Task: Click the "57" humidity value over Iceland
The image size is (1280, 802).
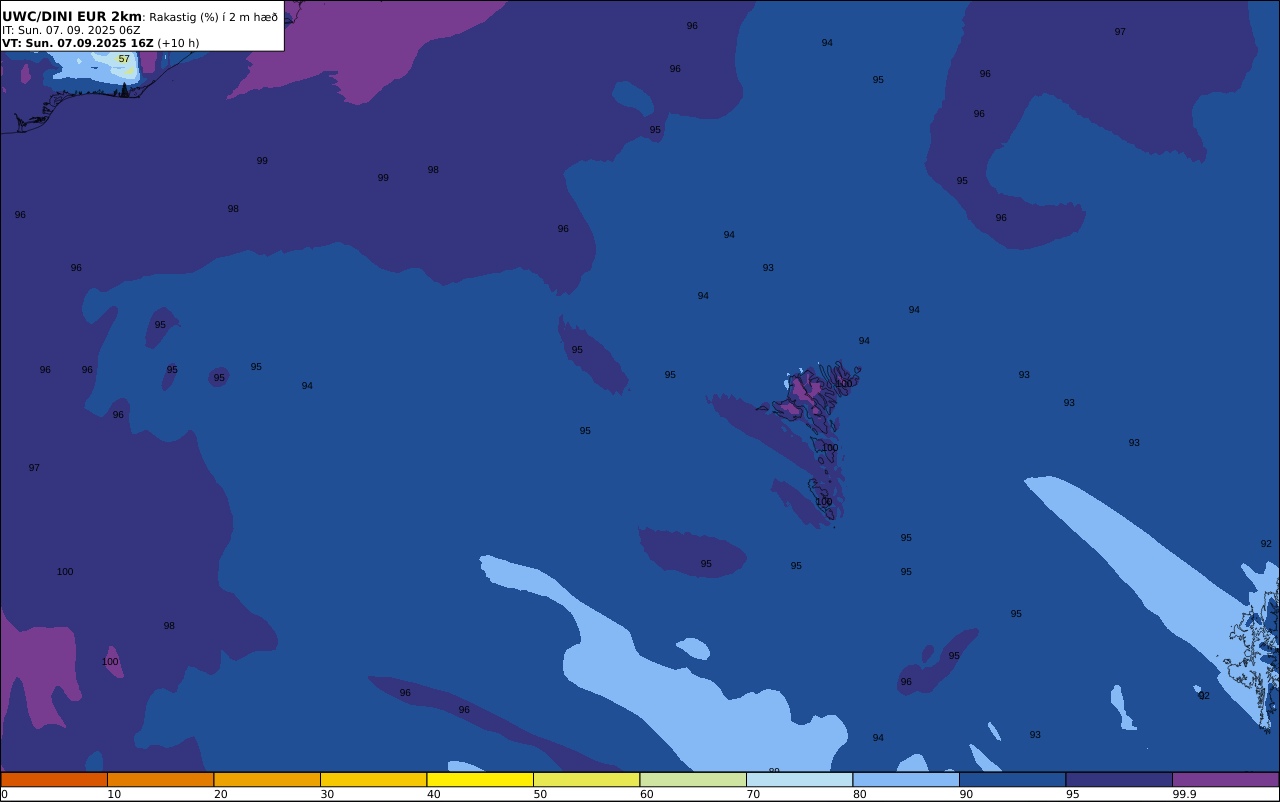Action: pos(124,59)
